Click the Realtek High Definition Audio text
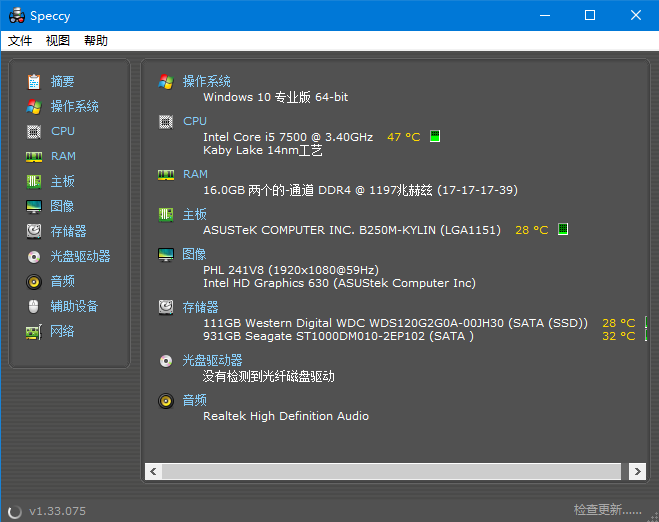659x522 pixels. point(286,417)
